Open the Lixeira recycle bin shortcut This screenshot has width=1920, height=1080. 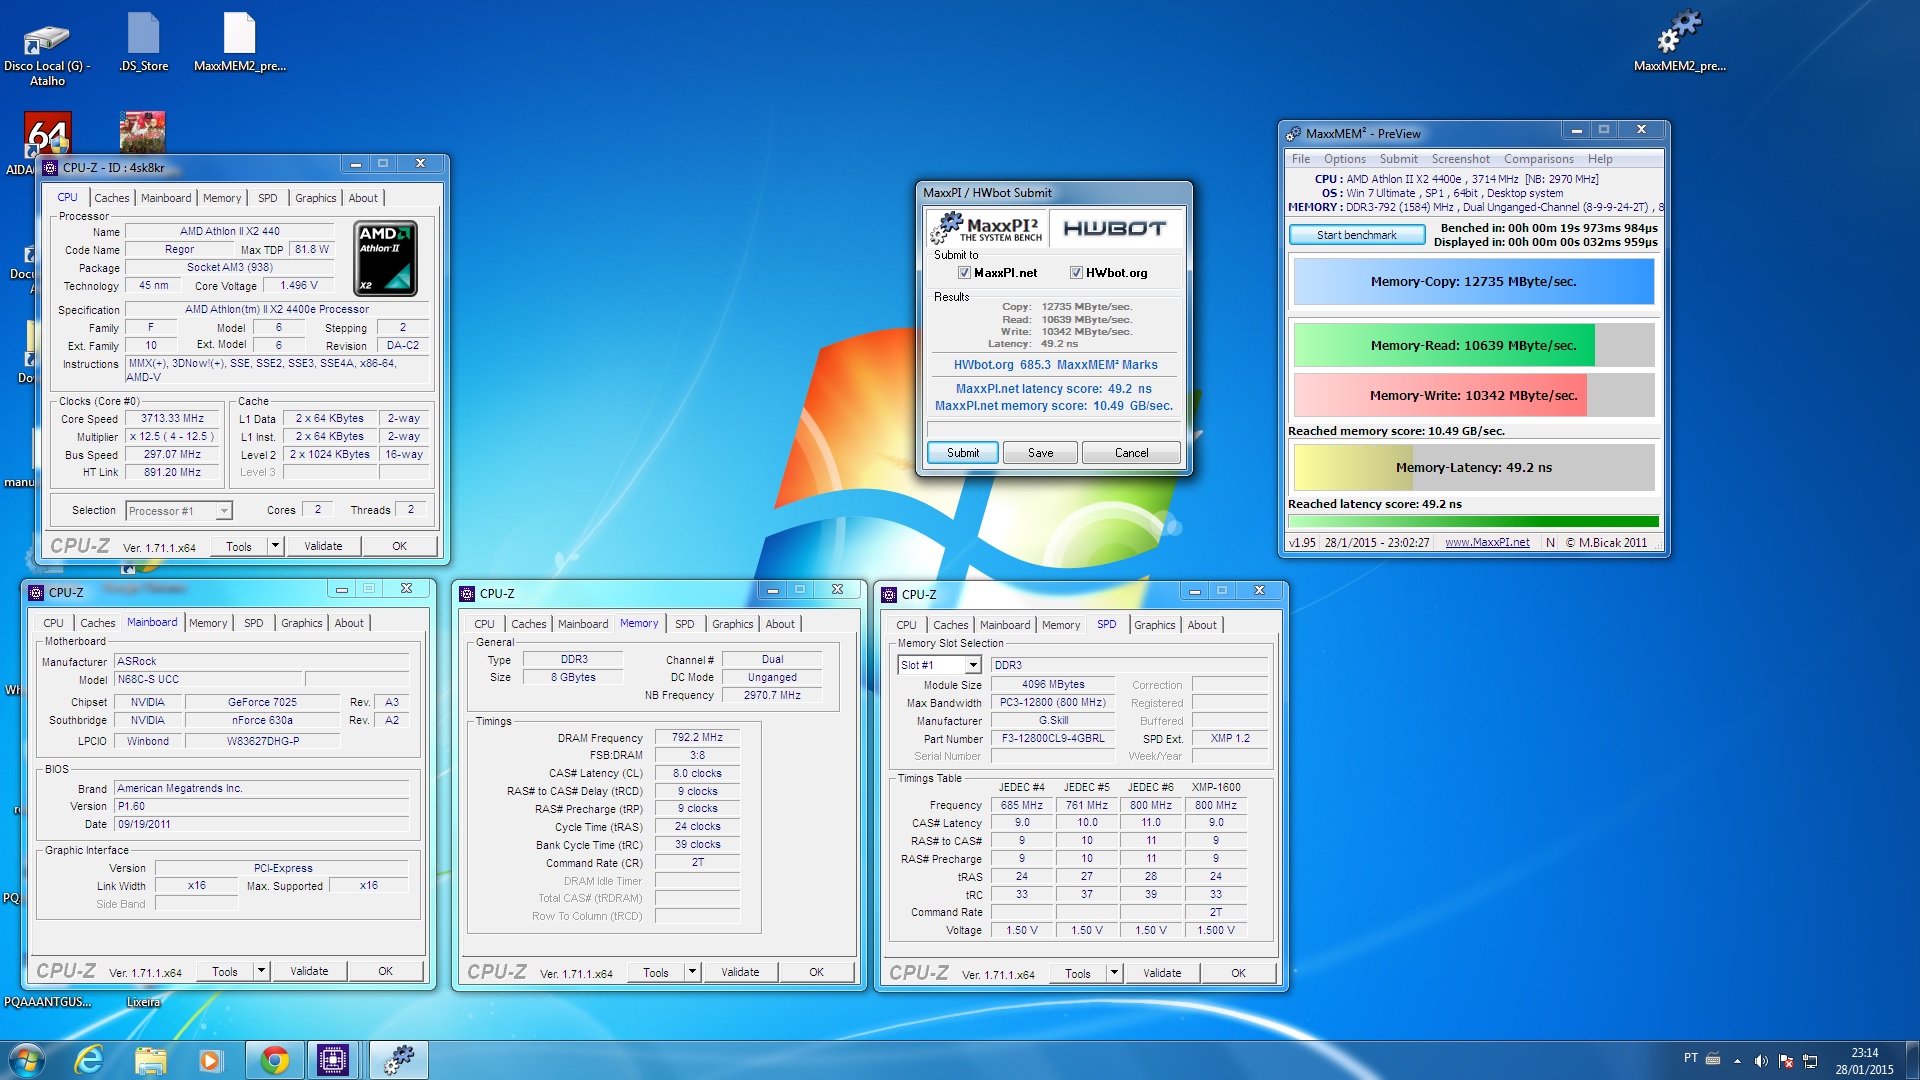[x=143, y=1001]
